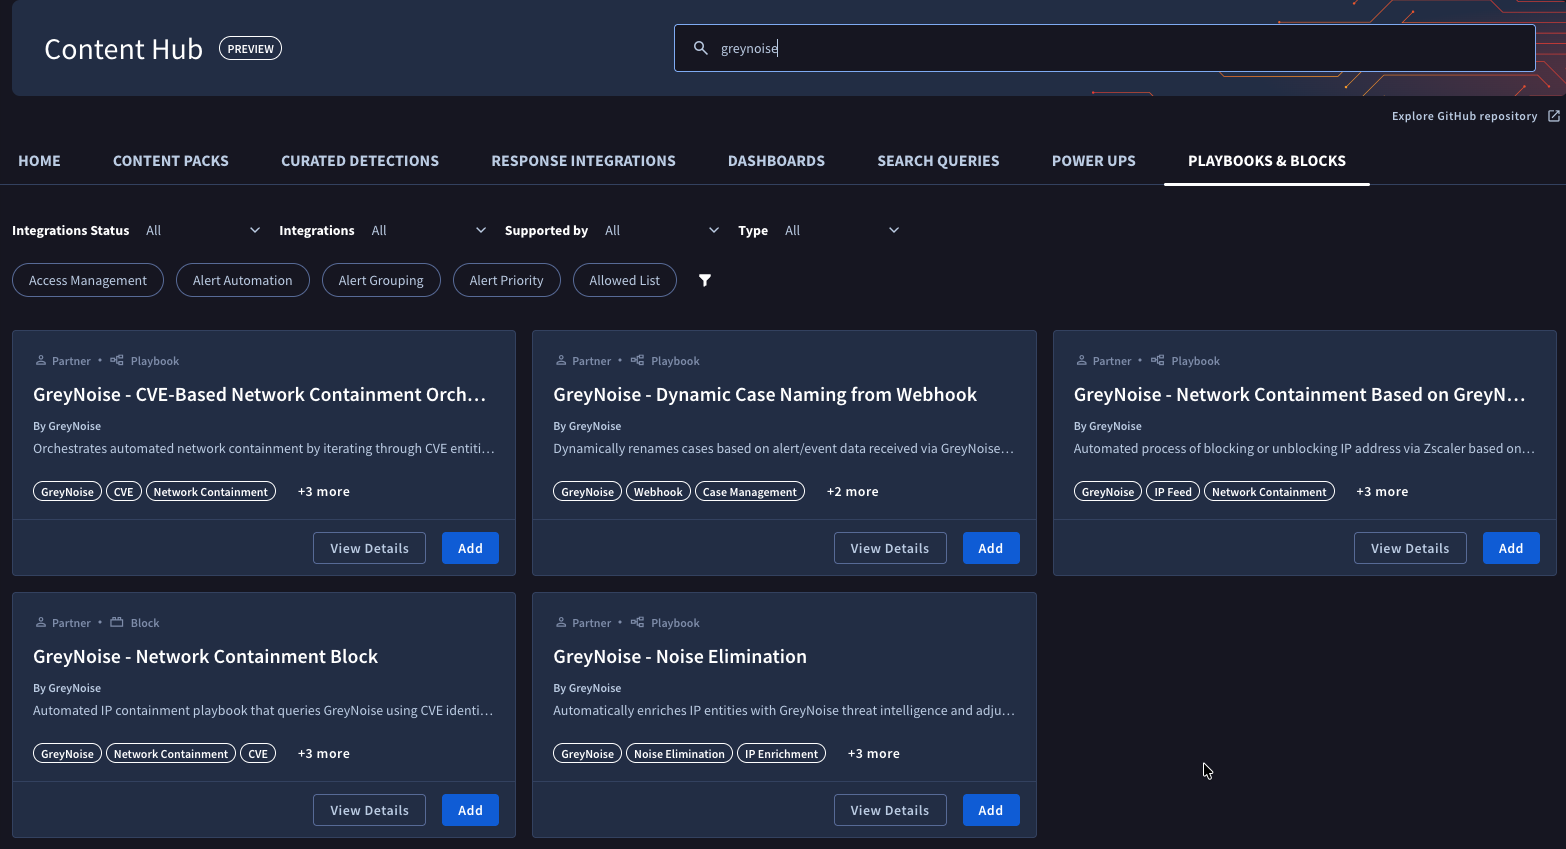
Task: Toggle the Allowed List filter chip
Action: [625, 280]
